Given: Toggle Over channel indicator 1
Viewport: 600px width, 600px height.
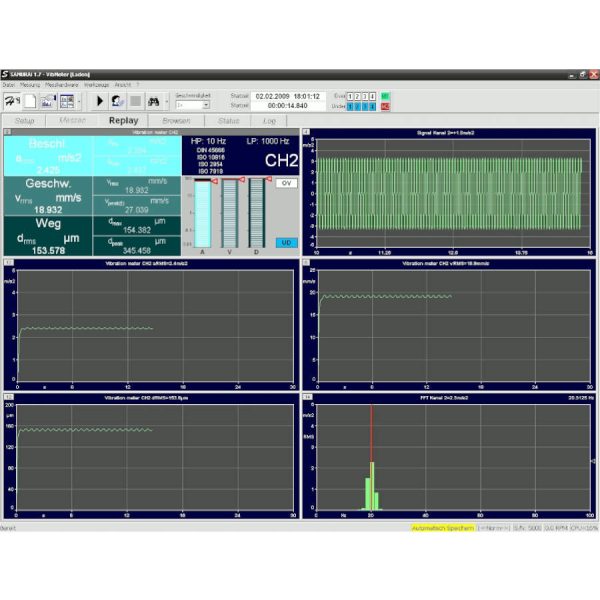Looking at the screenshot, I should pos(350,96).
